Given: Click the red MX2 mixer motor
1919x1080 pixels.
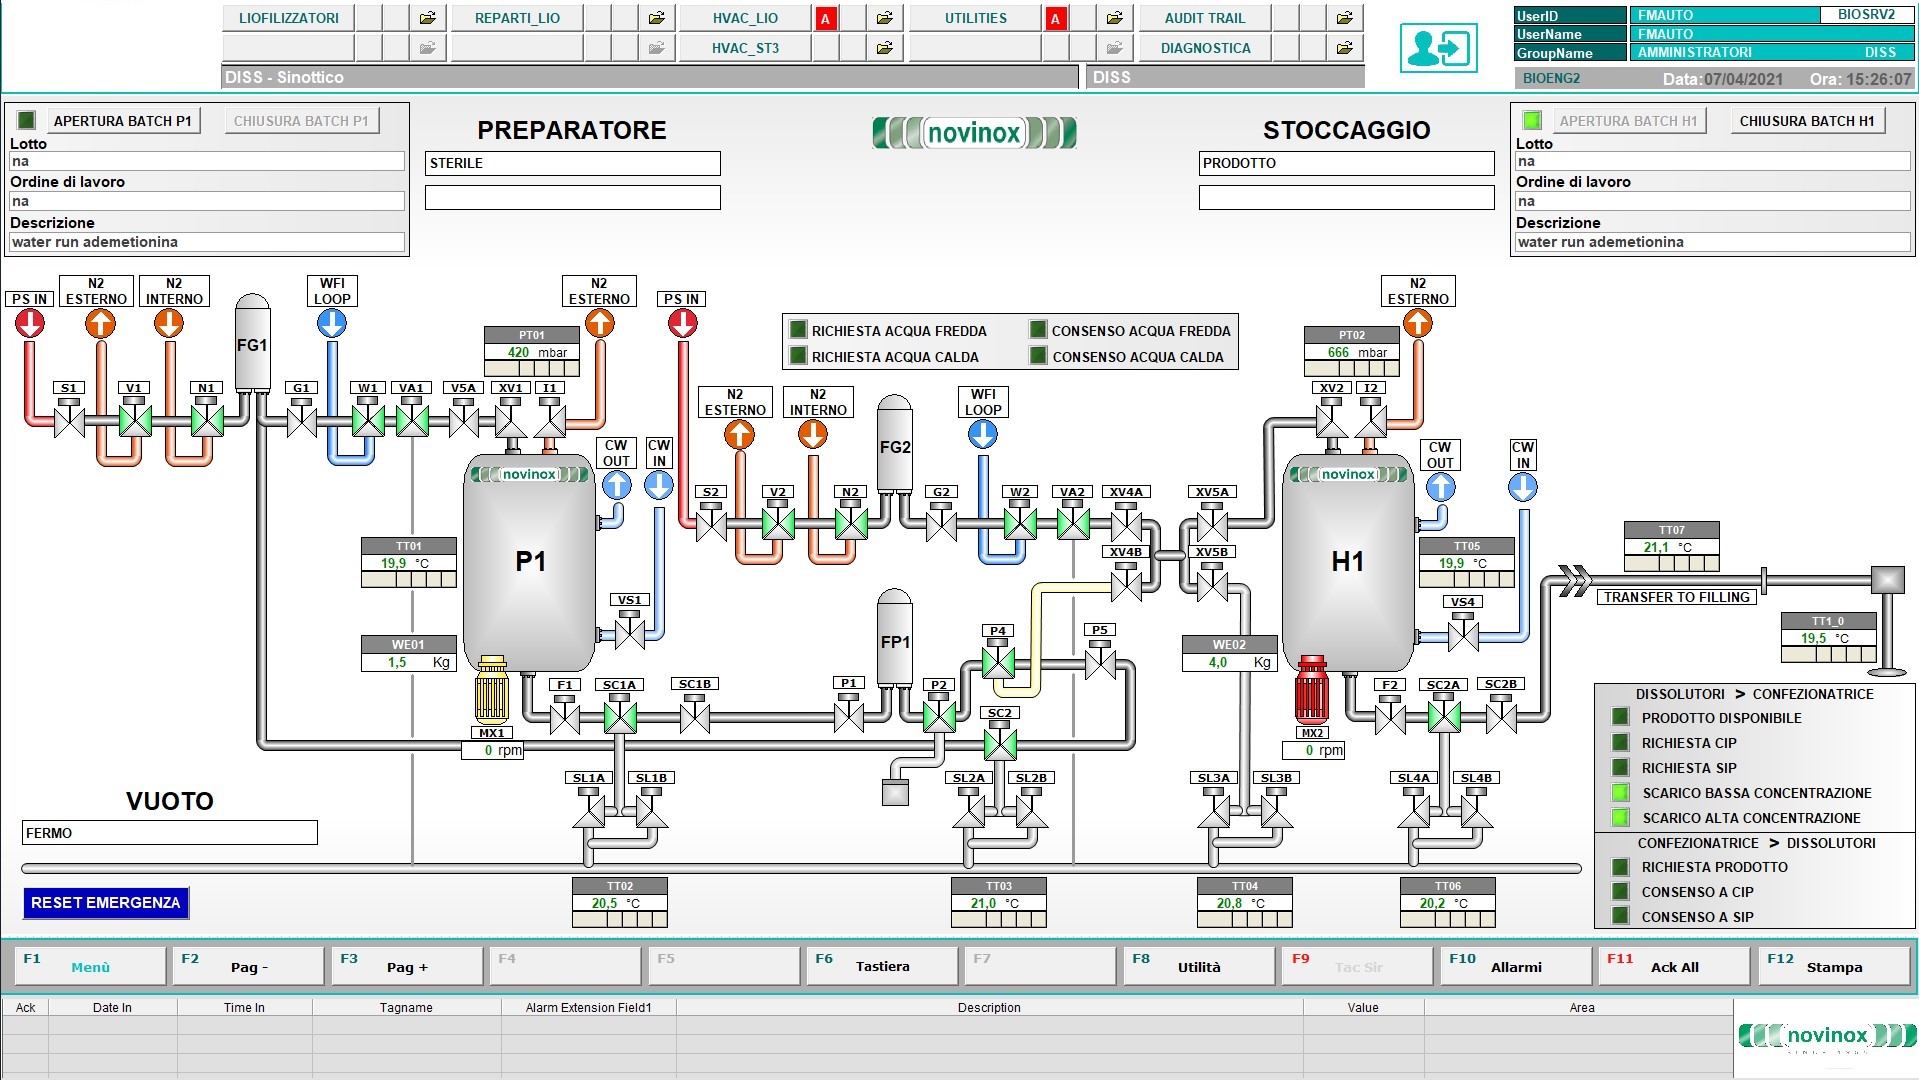Looking at the screenshot, I should point(1312,690).
